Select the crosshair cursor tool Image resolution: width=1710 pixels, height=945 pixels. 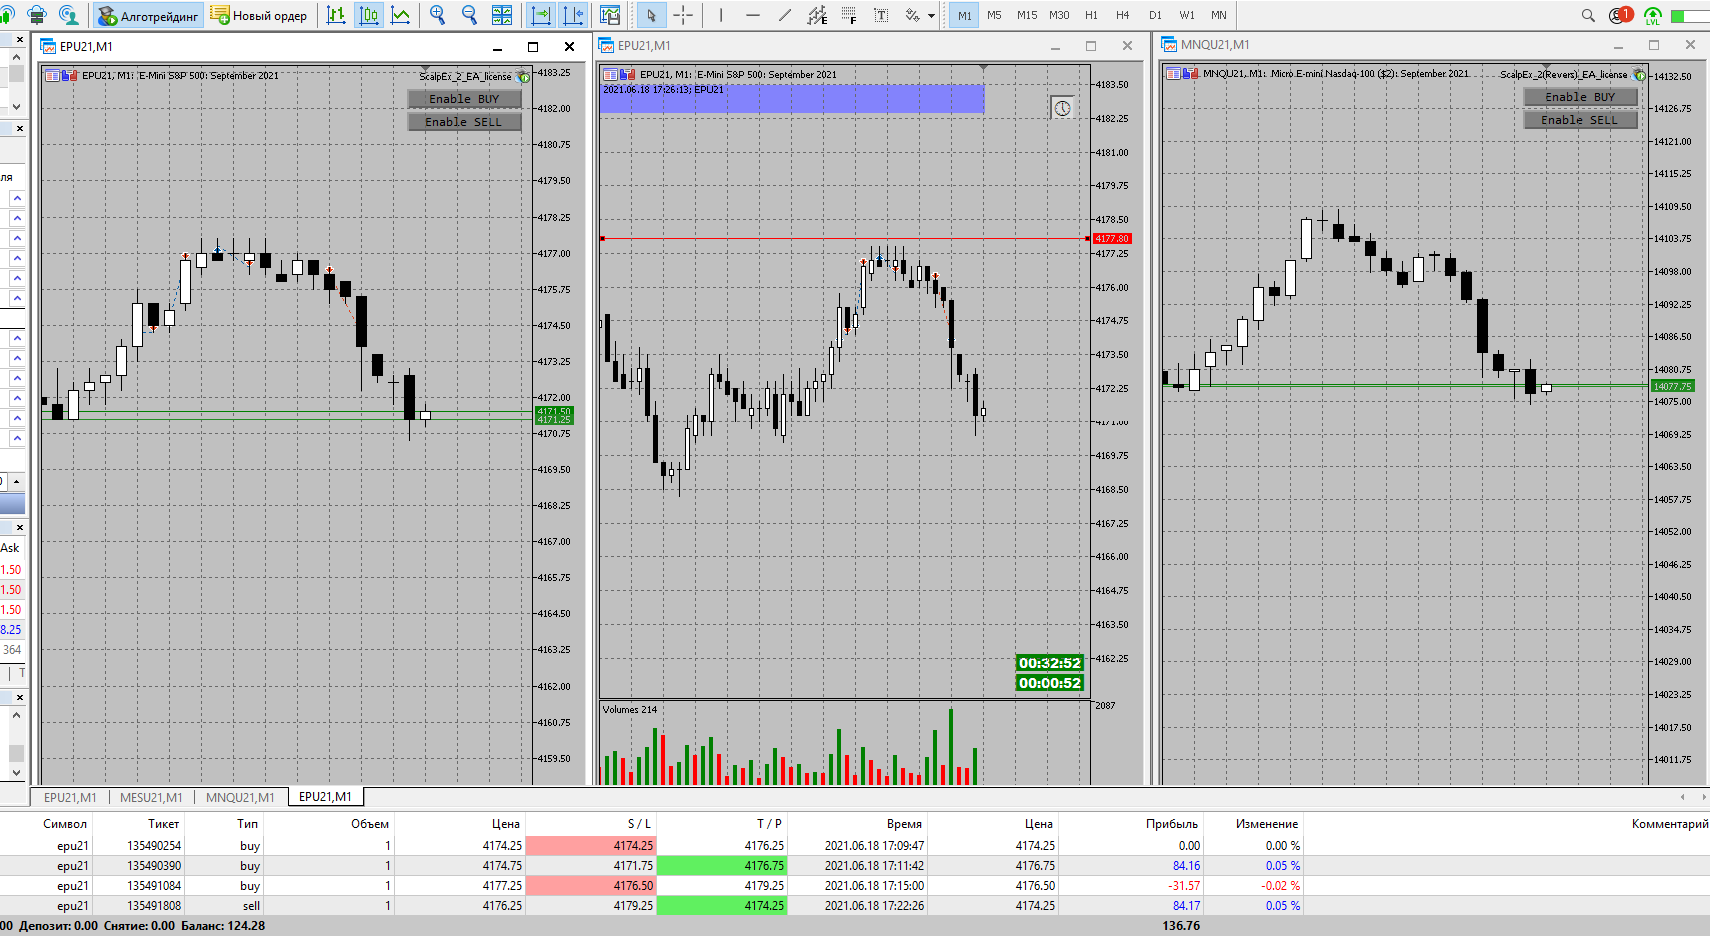(683, 15)
